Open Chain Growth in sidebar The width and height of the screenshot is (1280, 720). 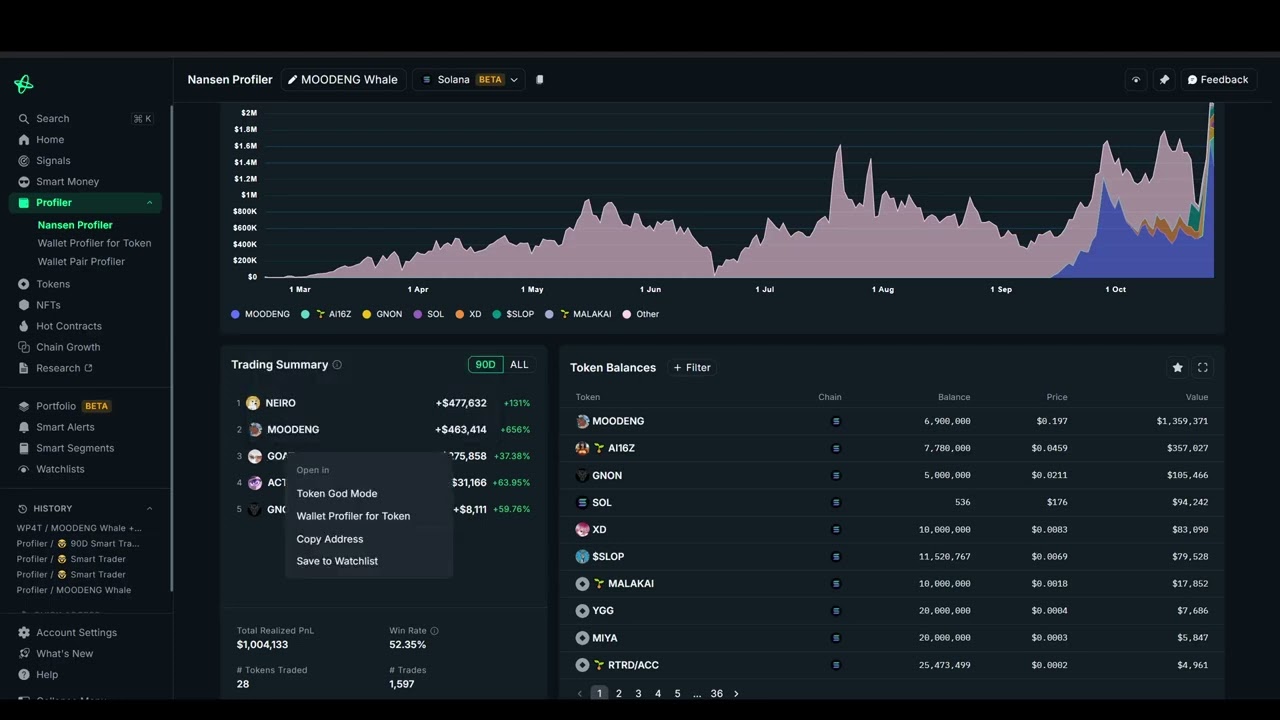coord(68,347)
